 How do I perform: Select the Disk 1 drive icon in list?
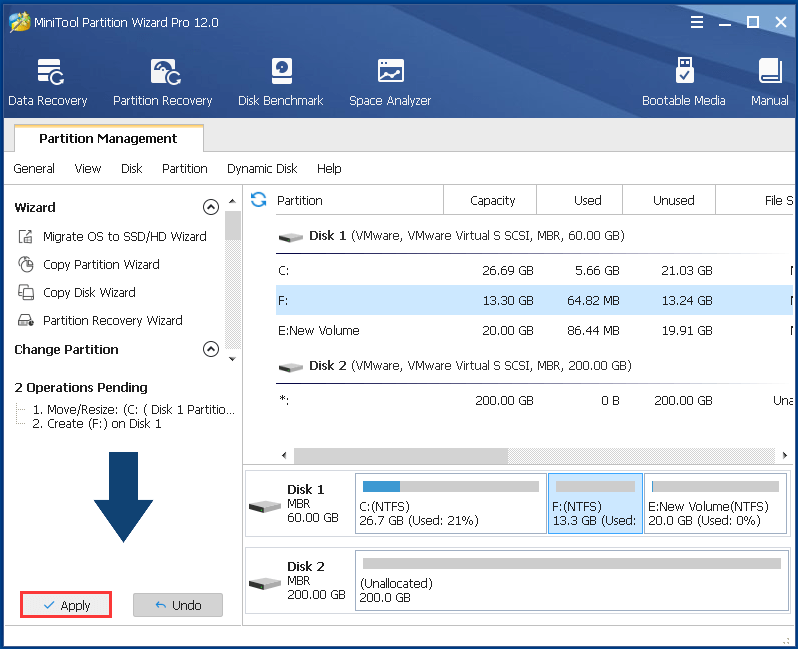291,237
